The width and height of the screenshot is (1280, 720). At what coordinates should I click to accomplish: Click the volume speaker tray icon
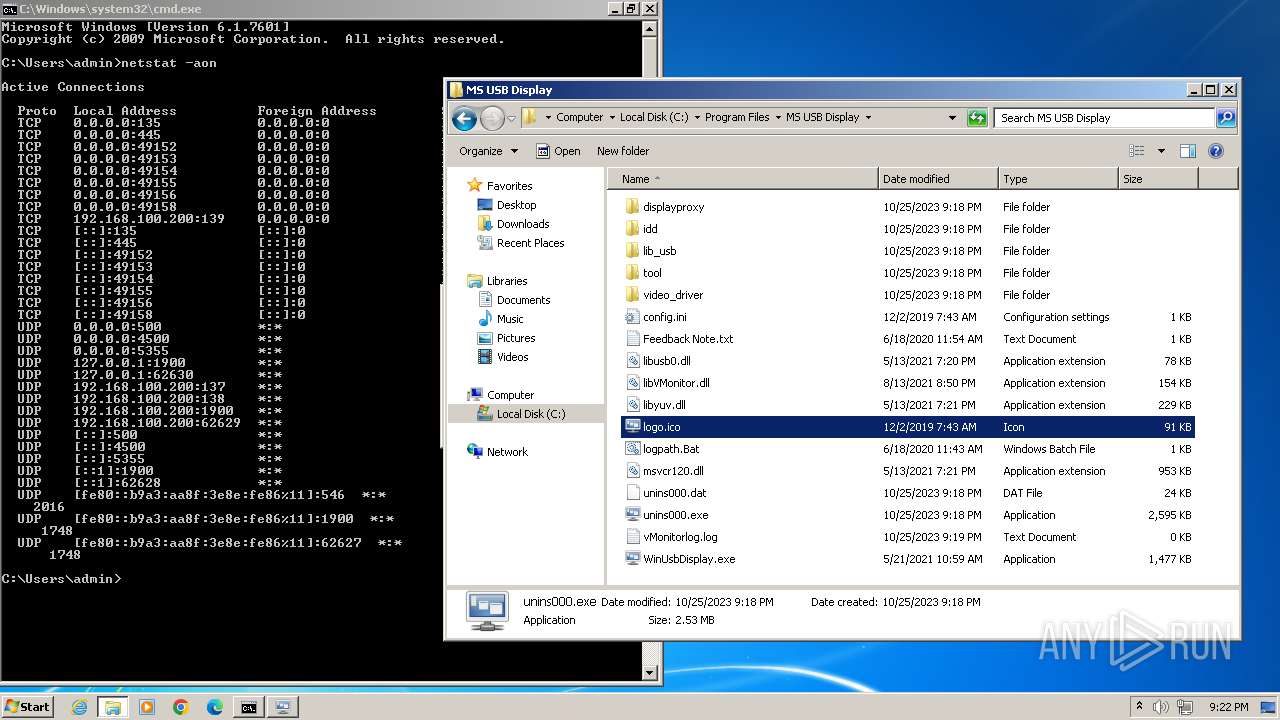pos(1161,707)
